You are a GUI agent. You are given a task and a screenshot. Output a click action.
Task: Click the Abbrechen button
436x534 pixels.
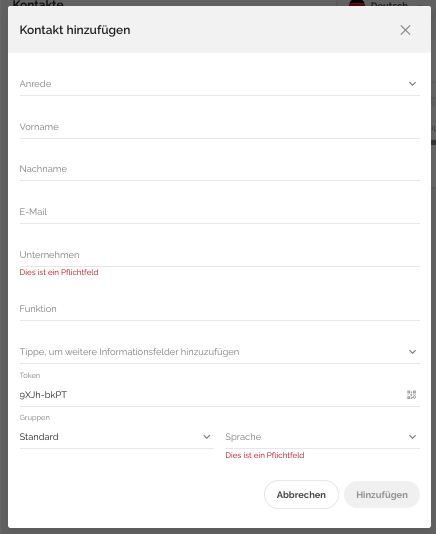[x=301, y=494]
